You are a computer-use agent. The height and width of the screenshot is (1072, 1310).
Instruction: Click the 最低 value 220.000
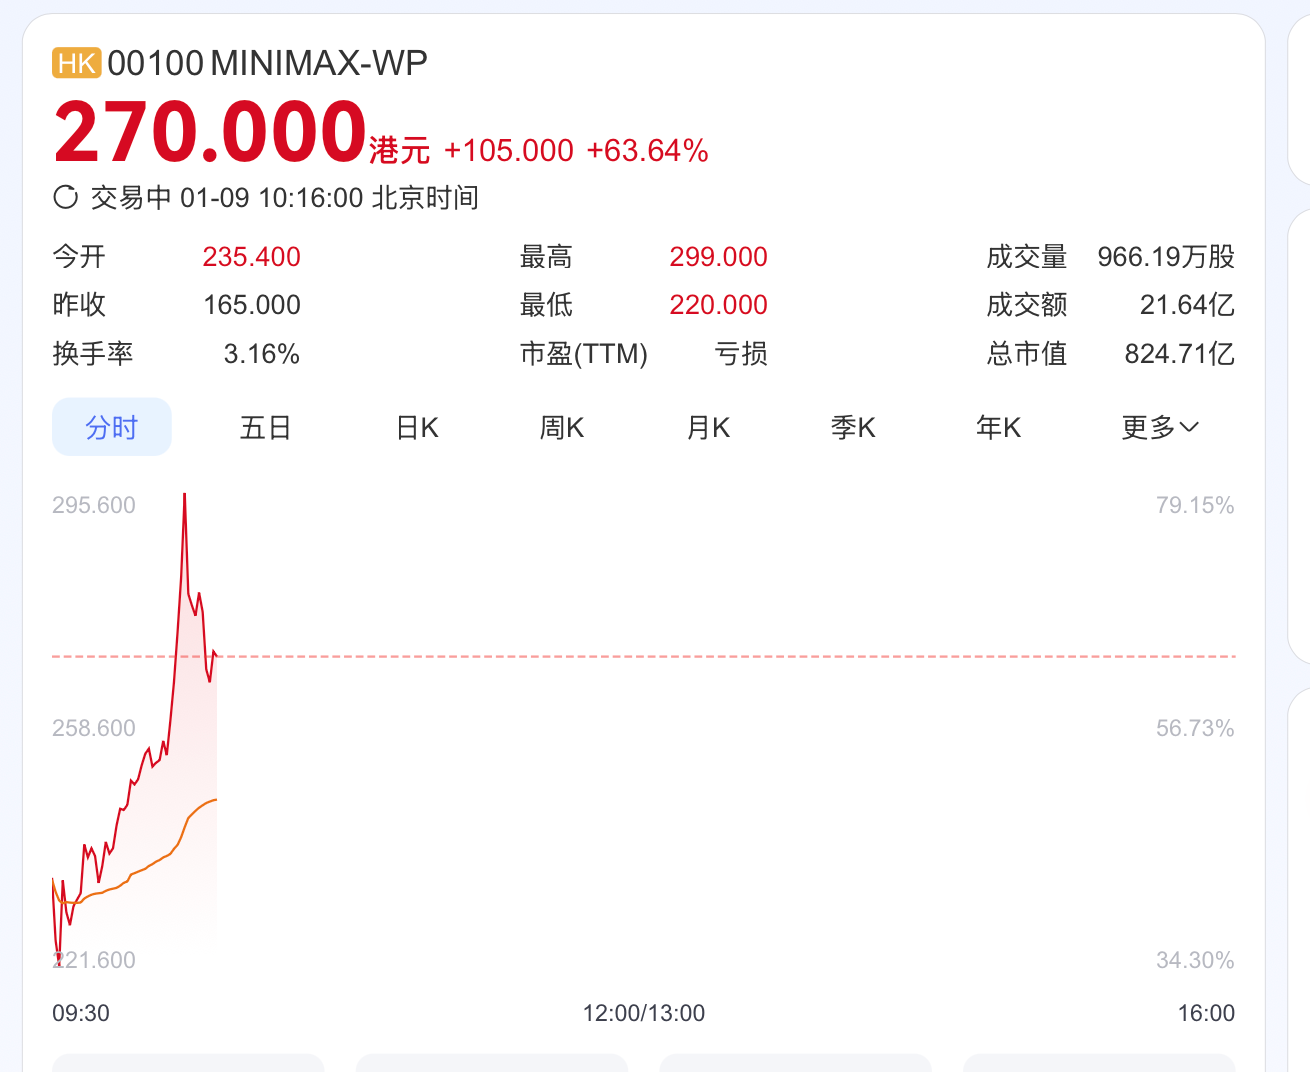718,305
